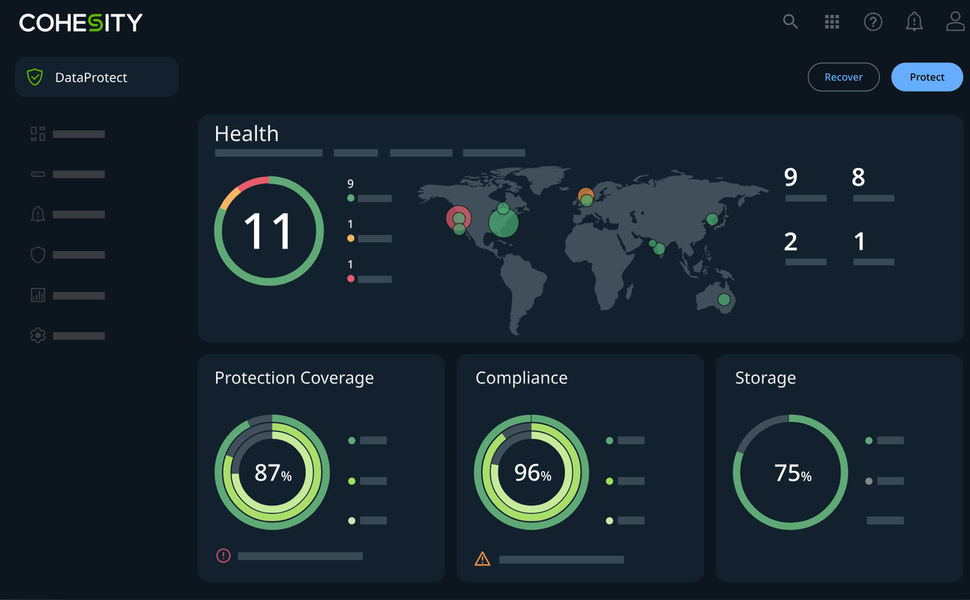Open the sidebar settings gear icon

38,335
